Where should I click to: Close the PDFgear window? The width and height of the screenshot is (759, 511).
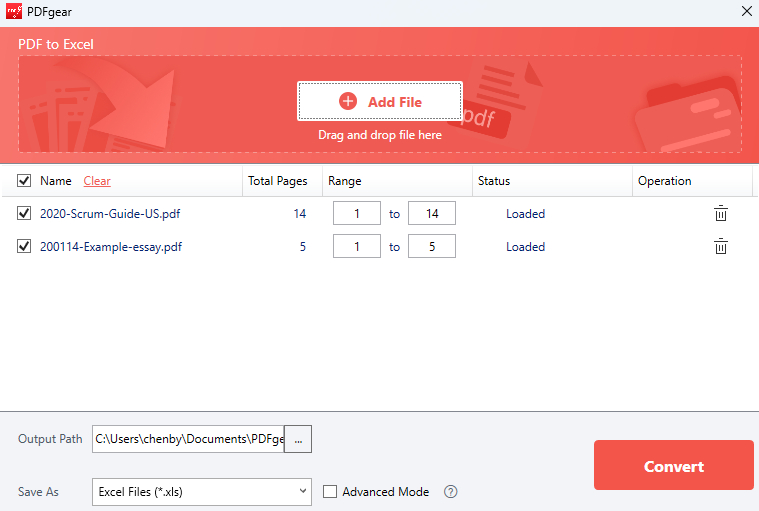coord(746,11)
